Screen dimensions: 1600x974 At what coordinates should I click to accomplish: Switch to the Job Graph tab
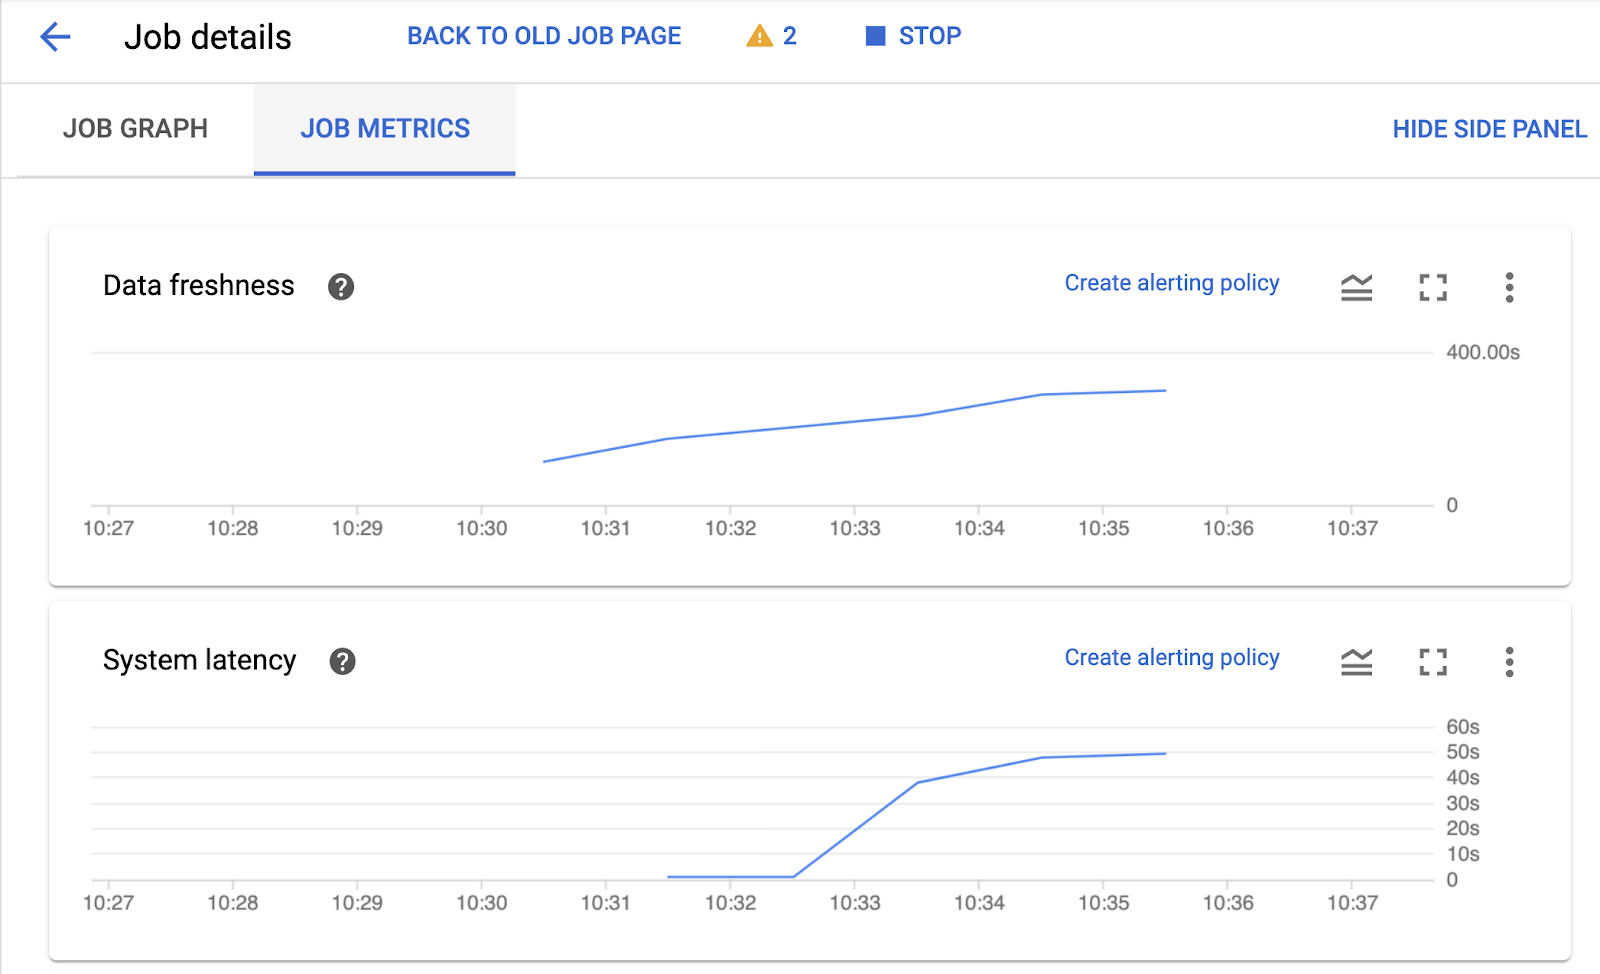[135, 129]
